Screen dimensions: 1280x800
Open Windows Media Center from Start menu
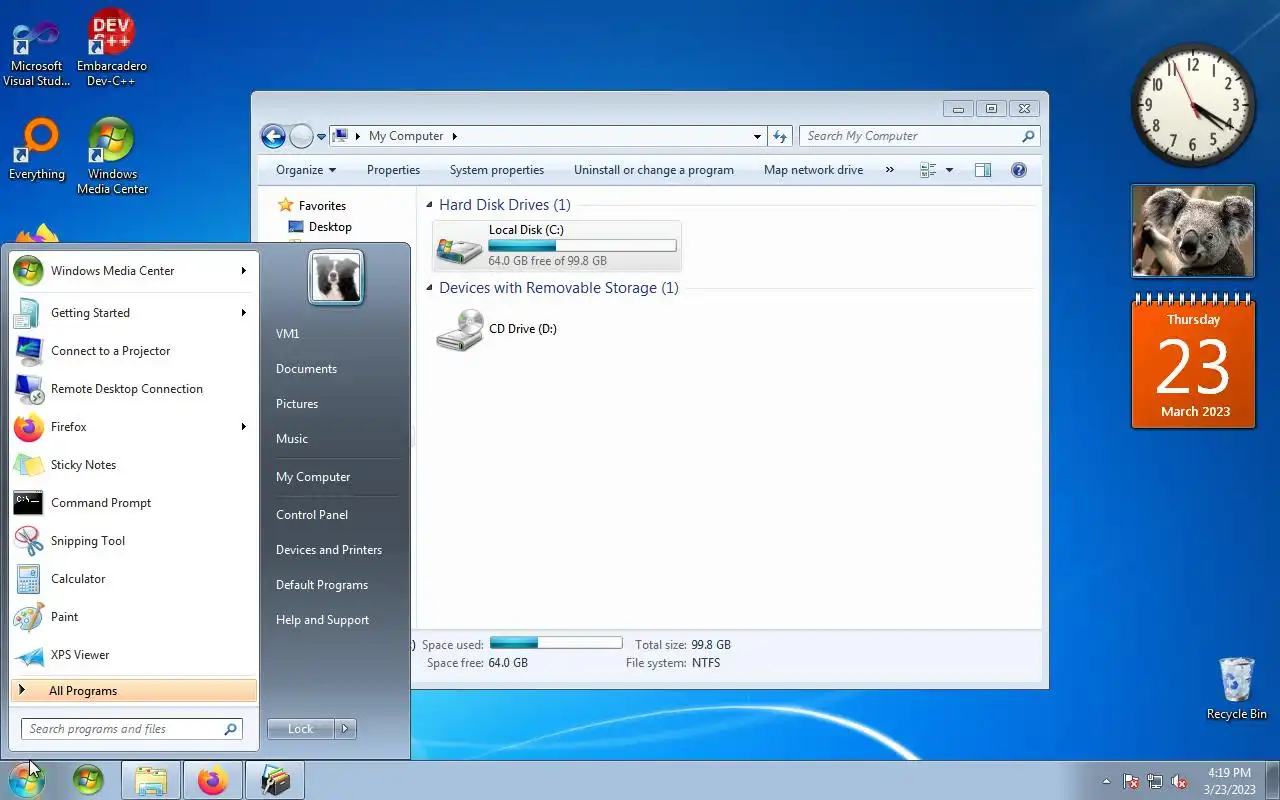133,271
